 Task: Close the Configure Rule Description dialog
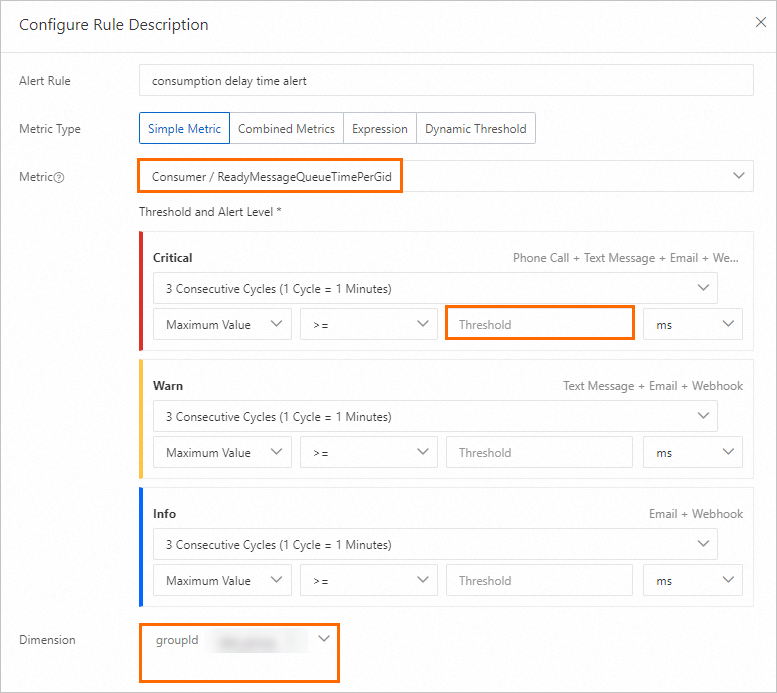761,23
